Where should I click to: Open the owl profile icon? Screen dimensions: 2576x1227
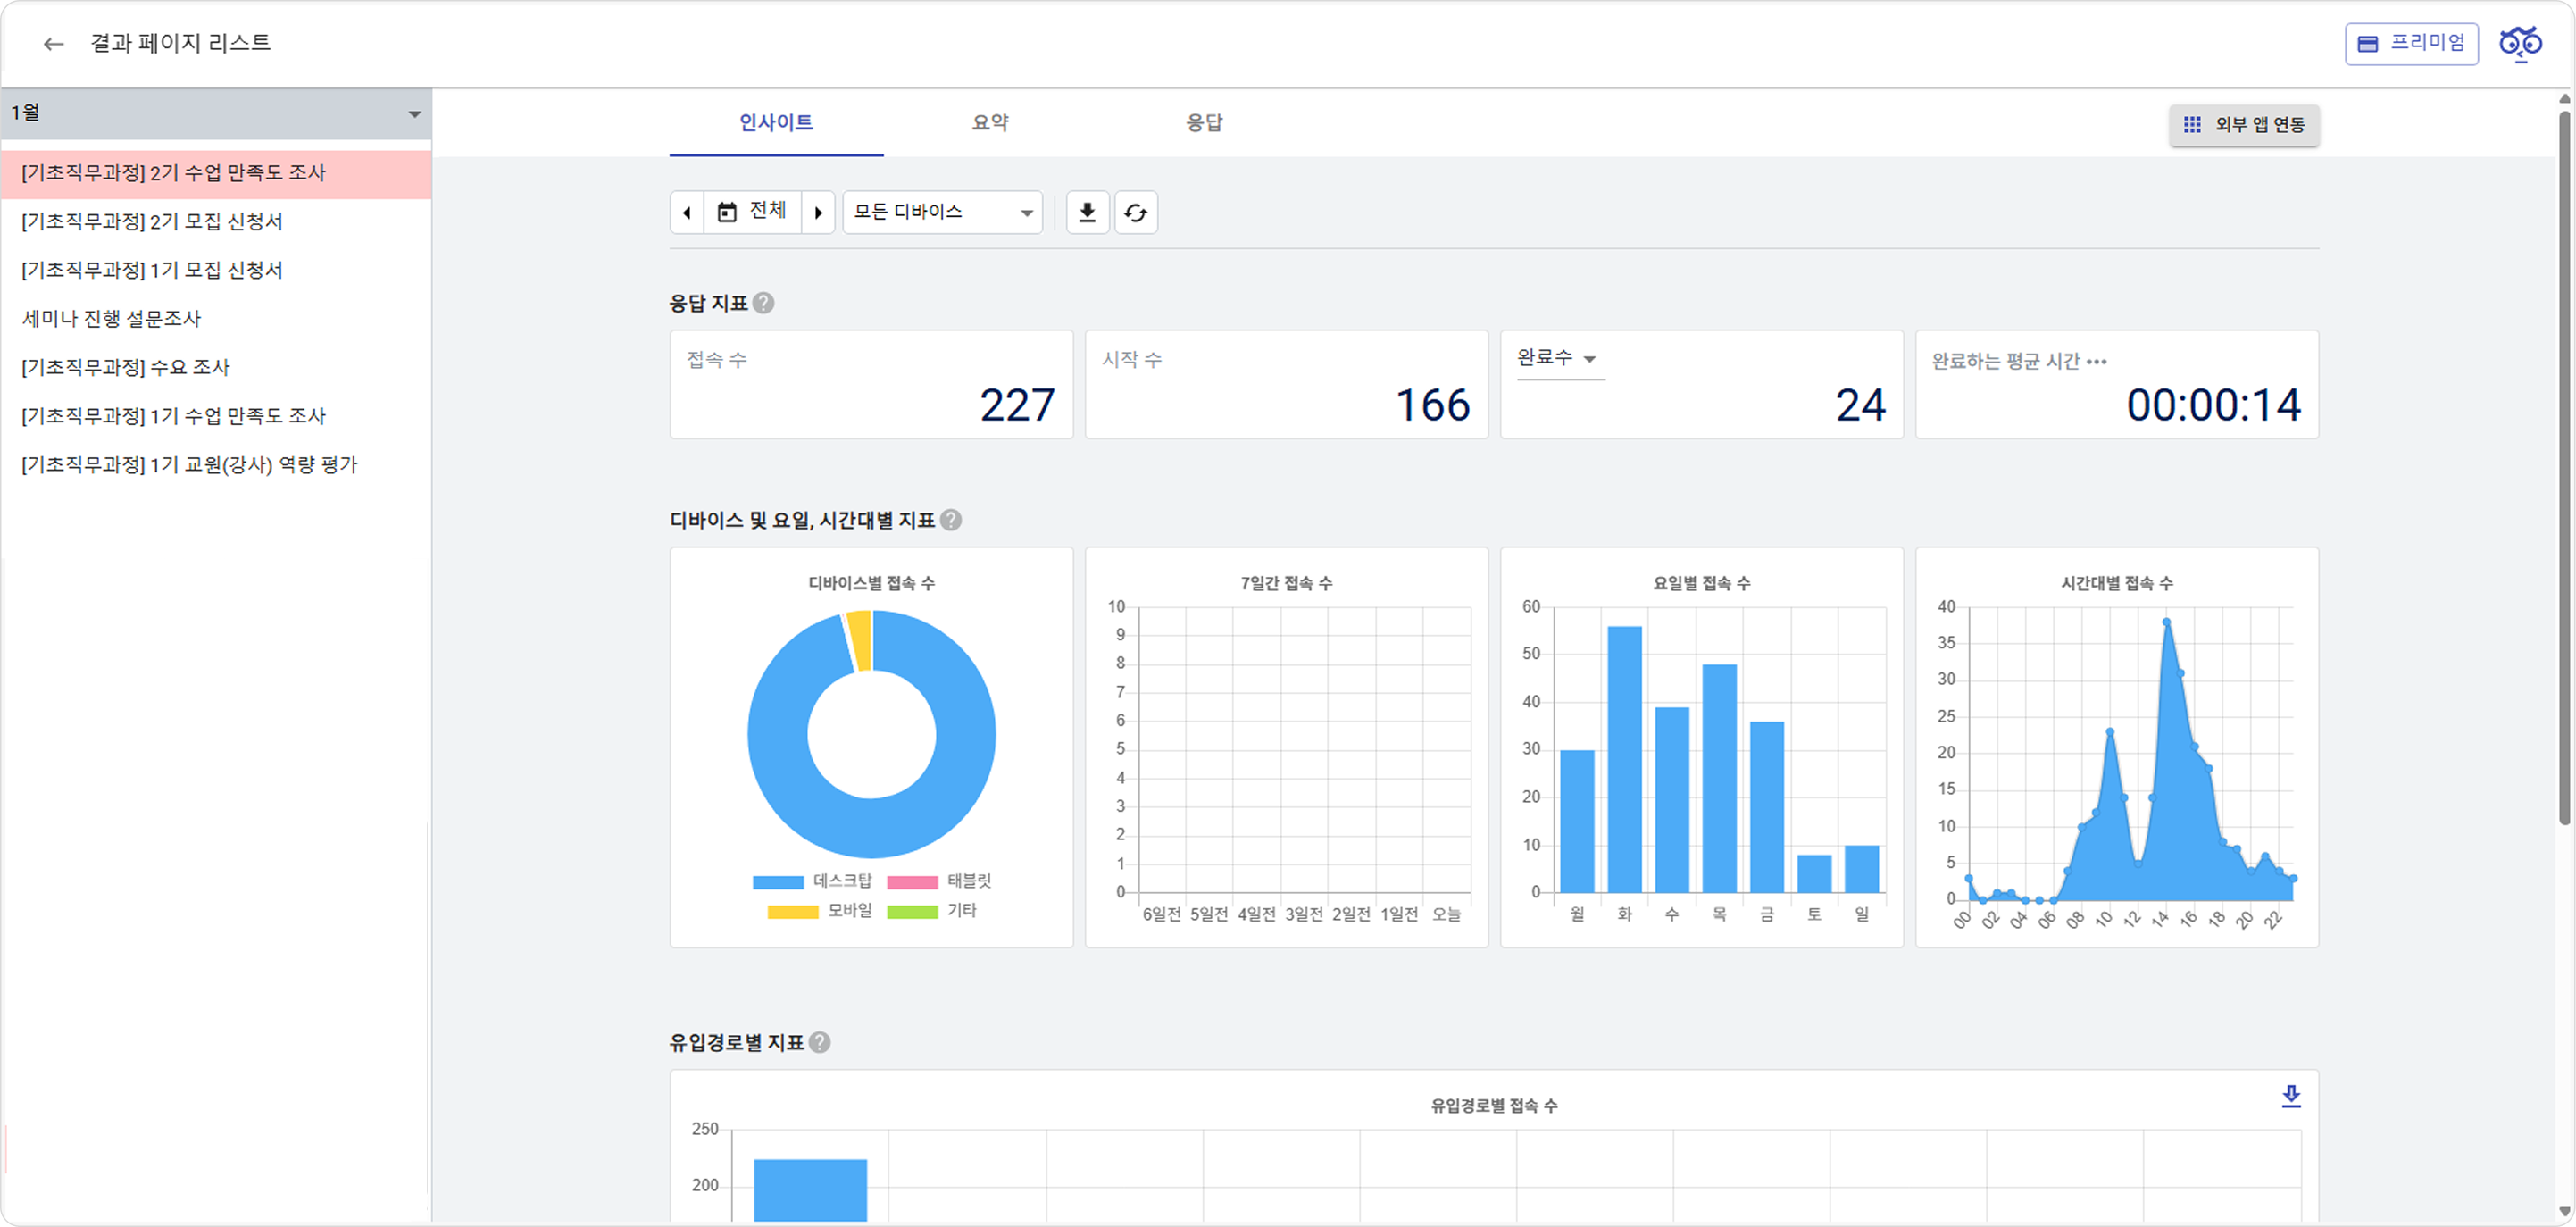[x=2519, y=44]
